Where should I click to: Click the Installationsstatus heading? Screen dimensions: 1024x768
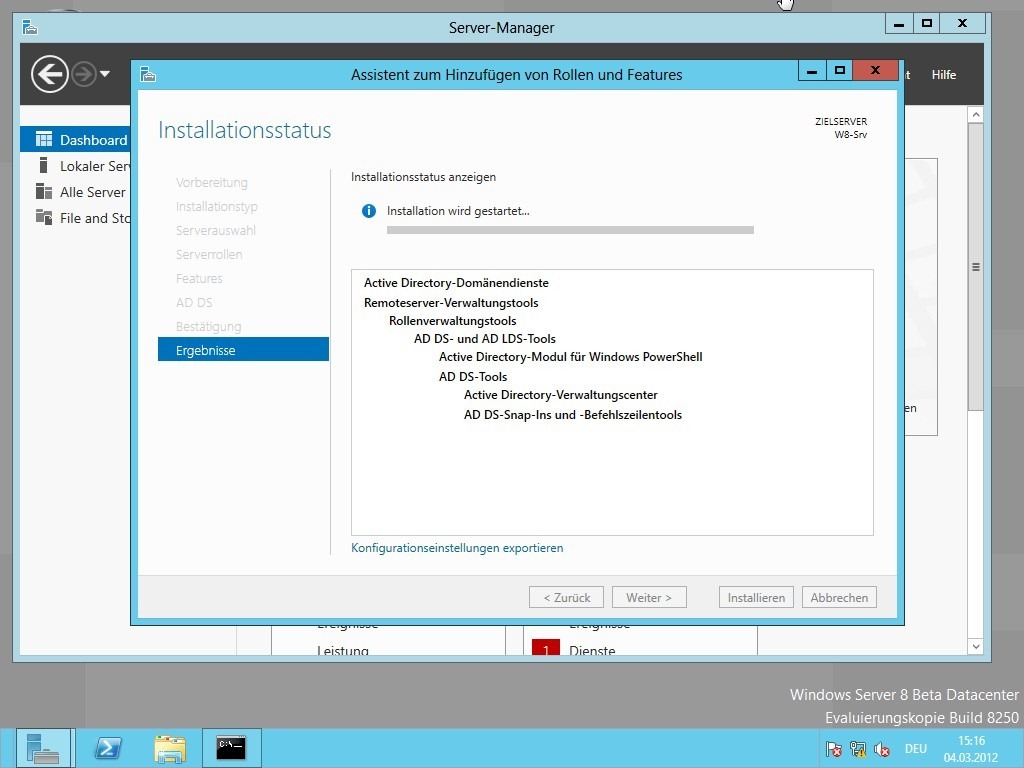pos(245,130)
